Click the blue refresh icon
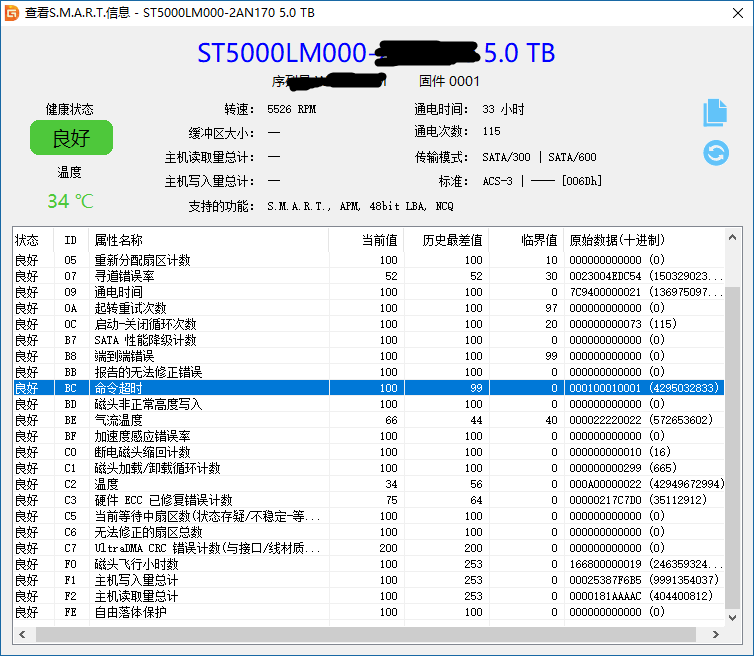Image resolution: width=754 pixels, height=656 pixels. click(x=716, y=153)
